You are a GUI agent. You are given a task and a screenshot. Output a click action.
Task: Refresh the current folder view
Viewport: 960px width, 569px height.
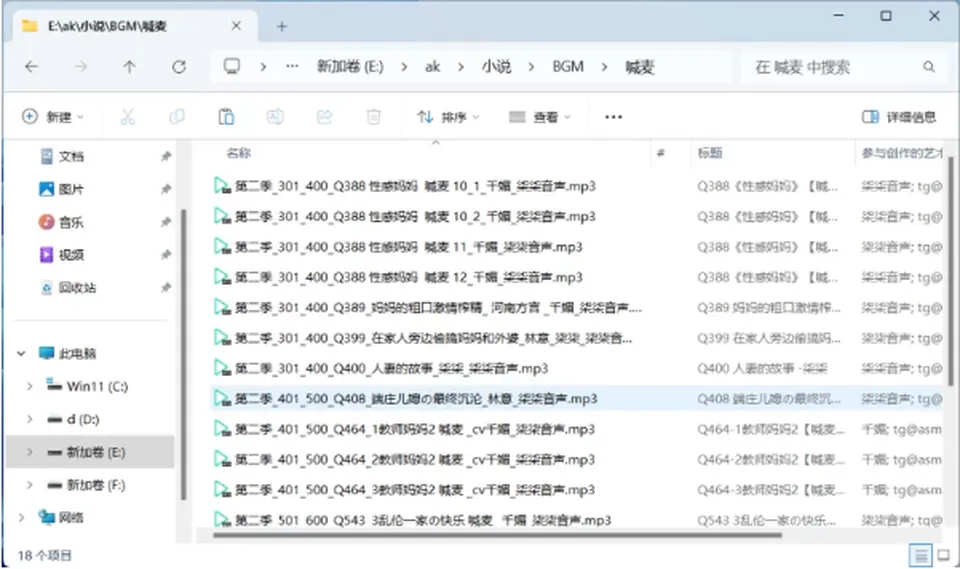tap(179, 67)
